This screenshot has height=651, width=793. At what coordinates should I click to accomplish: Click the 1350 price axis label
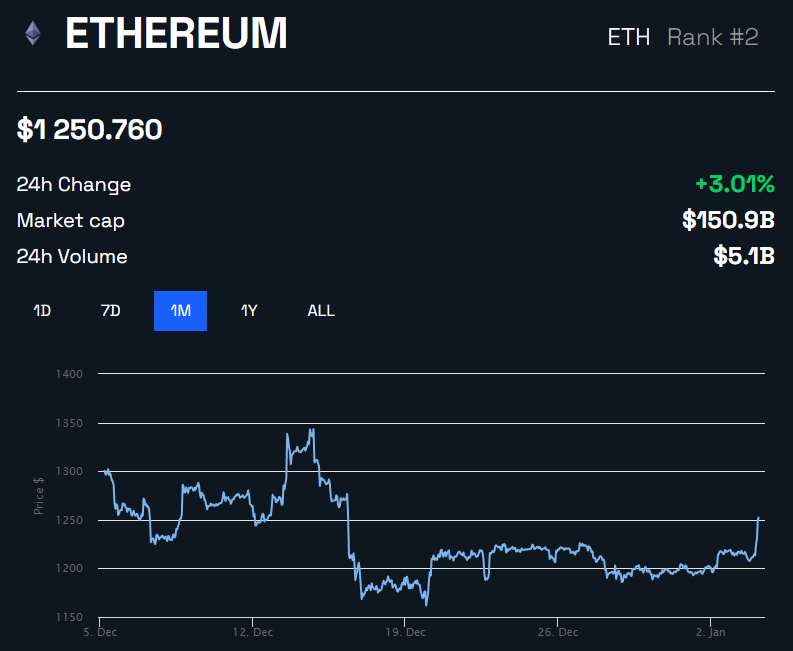click(x=69, y=423)
